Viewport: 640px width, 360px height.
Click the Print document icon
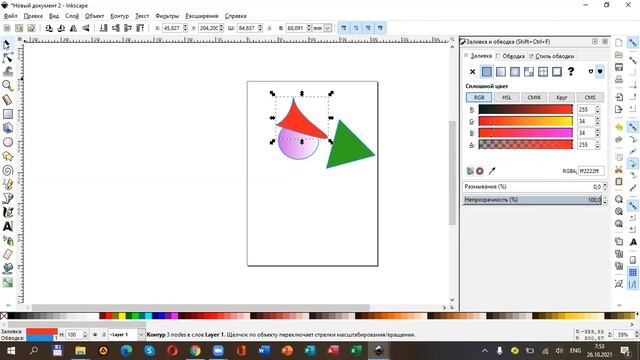[619, 79]
